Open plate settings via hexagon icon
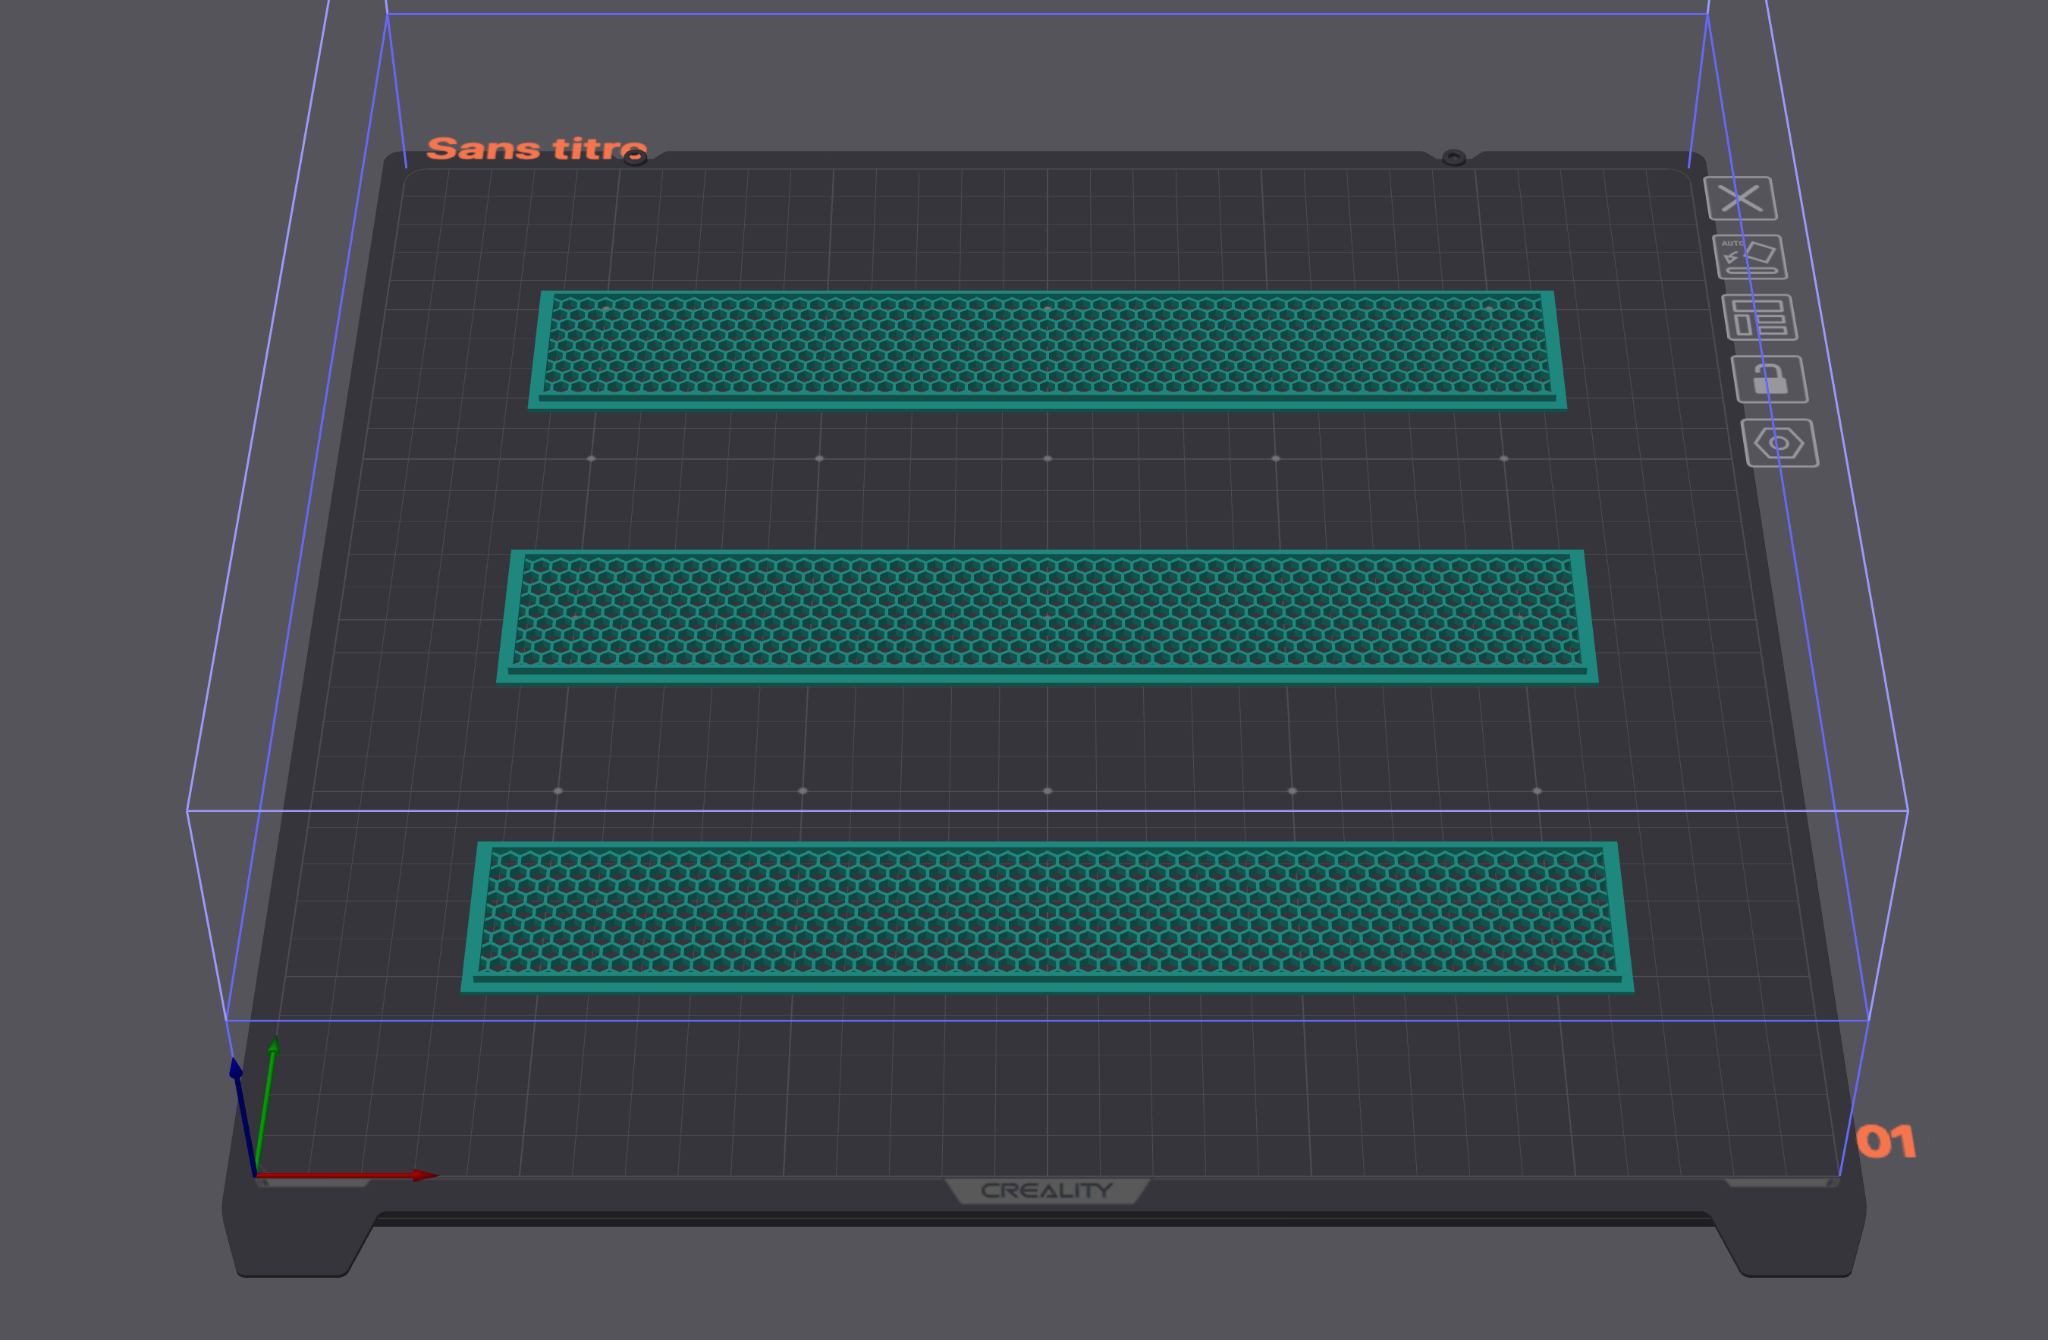This screenshot has width=2048, height=1340. point(1779,443)
